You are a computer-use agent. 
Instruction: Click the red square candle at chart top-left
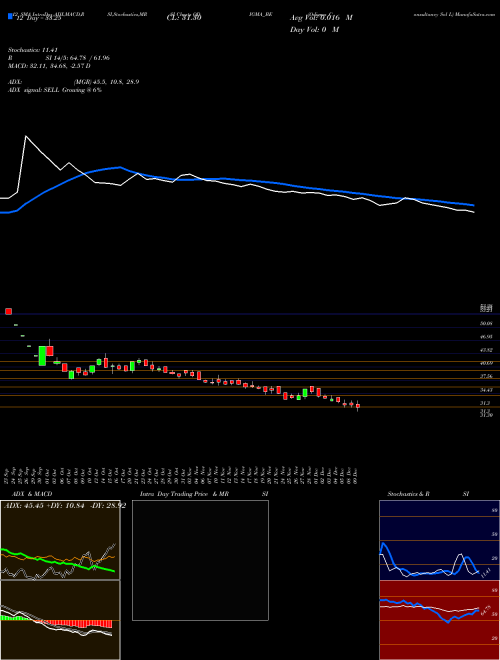click(8, 311)
